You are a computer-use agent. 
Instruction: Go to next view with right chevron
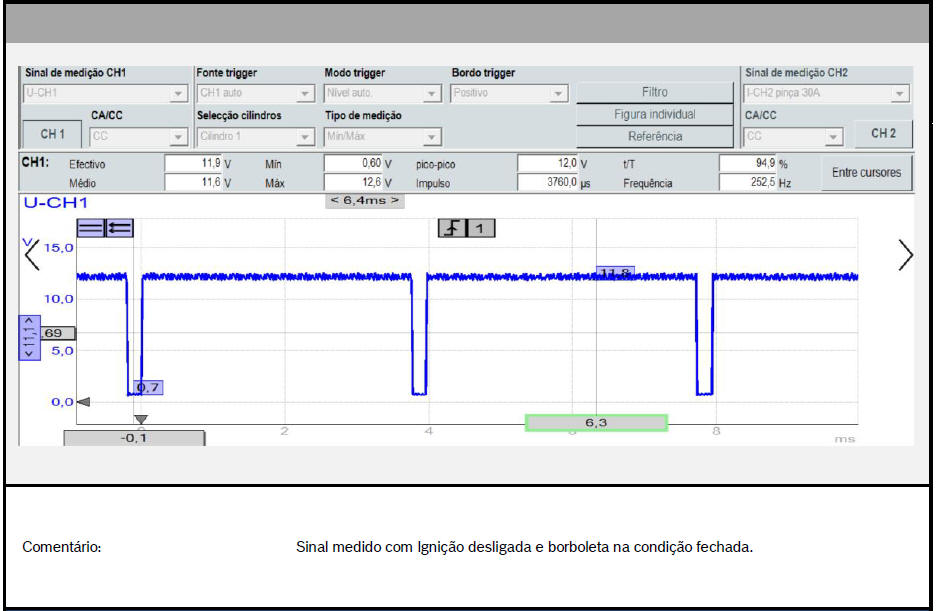905,256
